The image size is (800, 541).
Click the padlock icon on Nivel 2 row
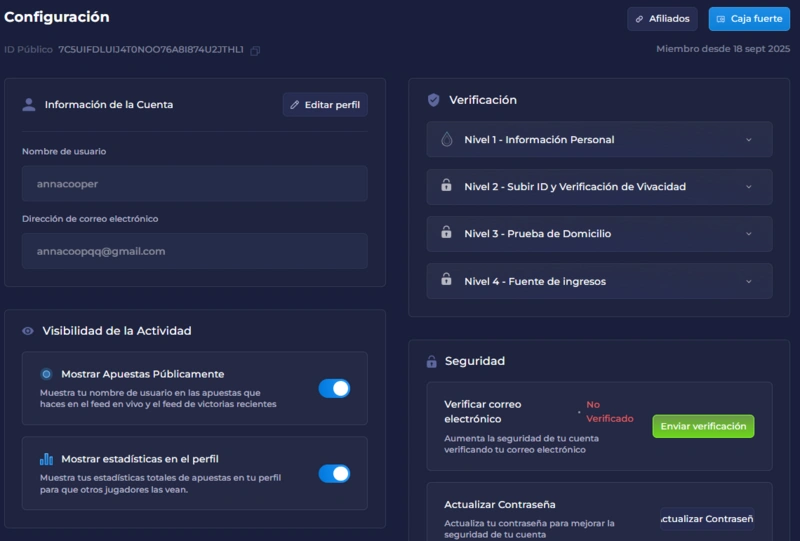[x=446, y=186]
